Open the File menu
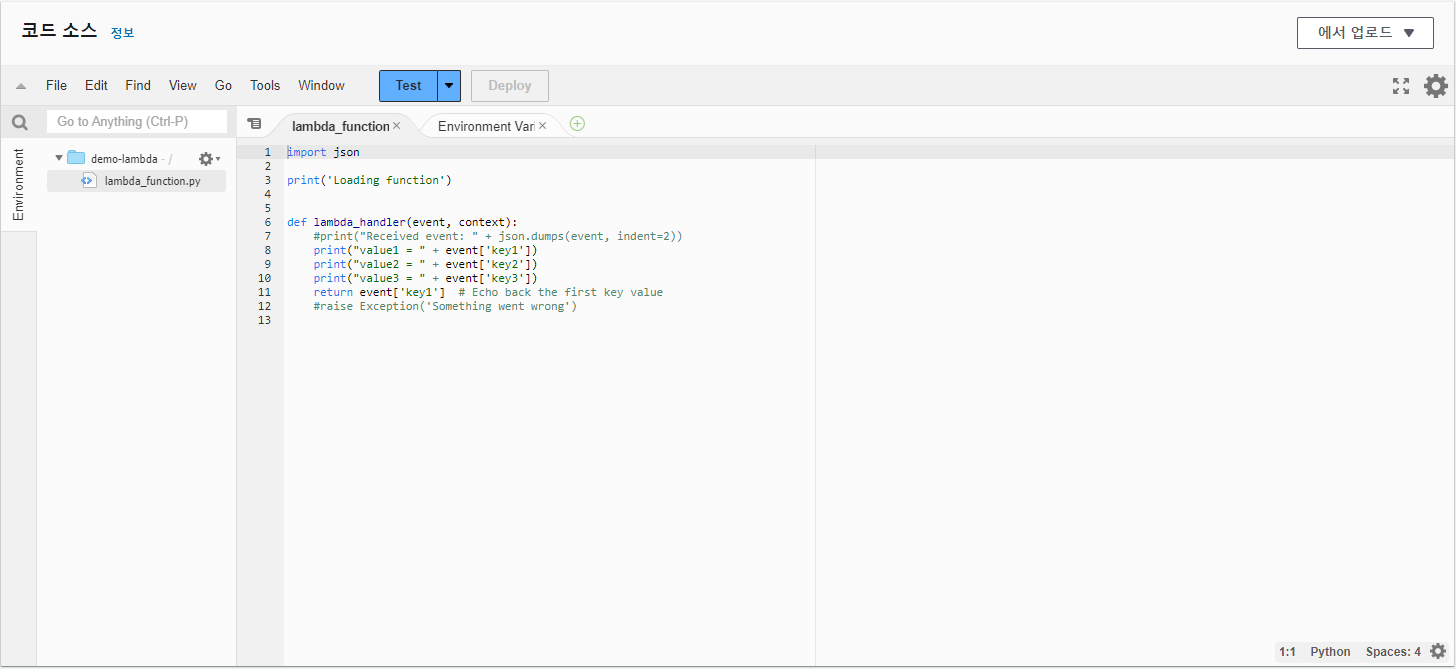 coord(57,86)
